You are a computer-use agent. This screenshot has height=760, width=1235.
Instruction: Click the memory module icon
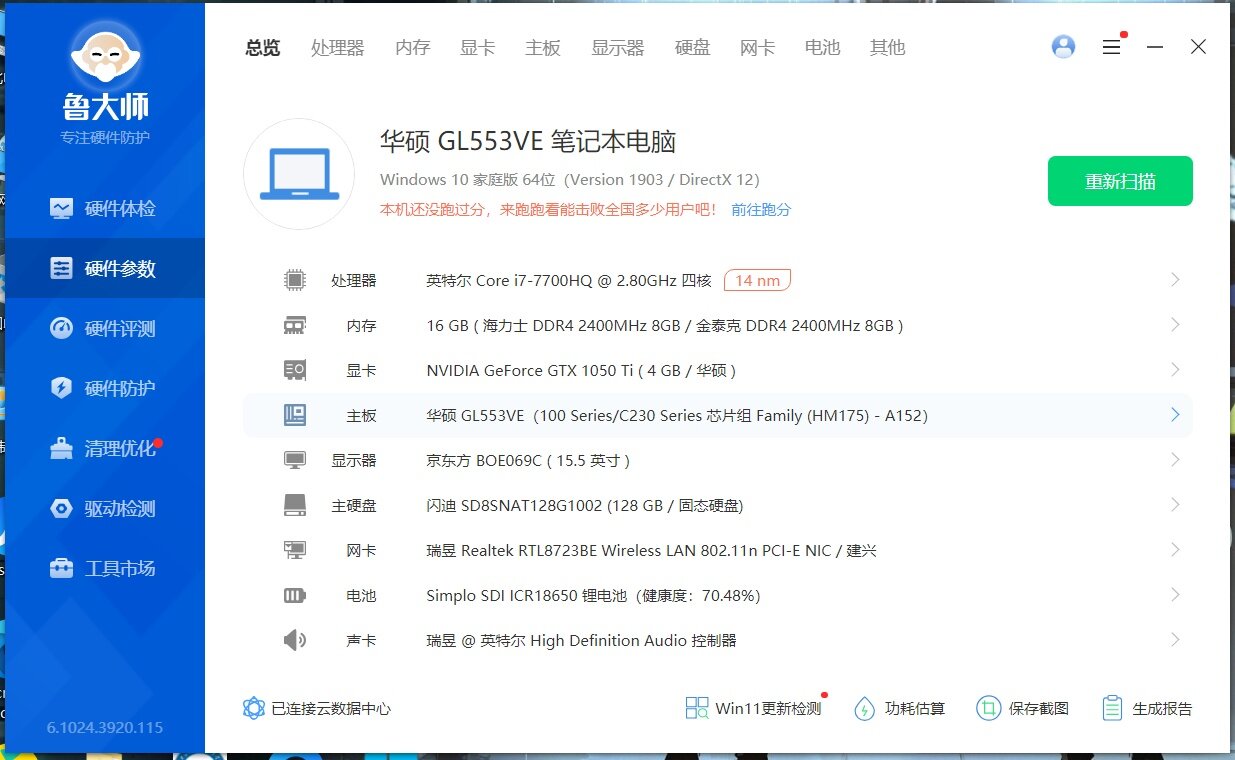click(294, 325)
